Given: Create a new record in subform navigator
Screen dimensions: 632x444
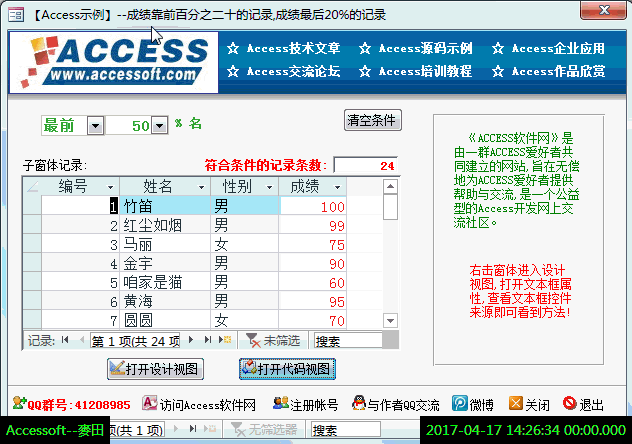Looking at the screenshot, I should tap(225, 340).
